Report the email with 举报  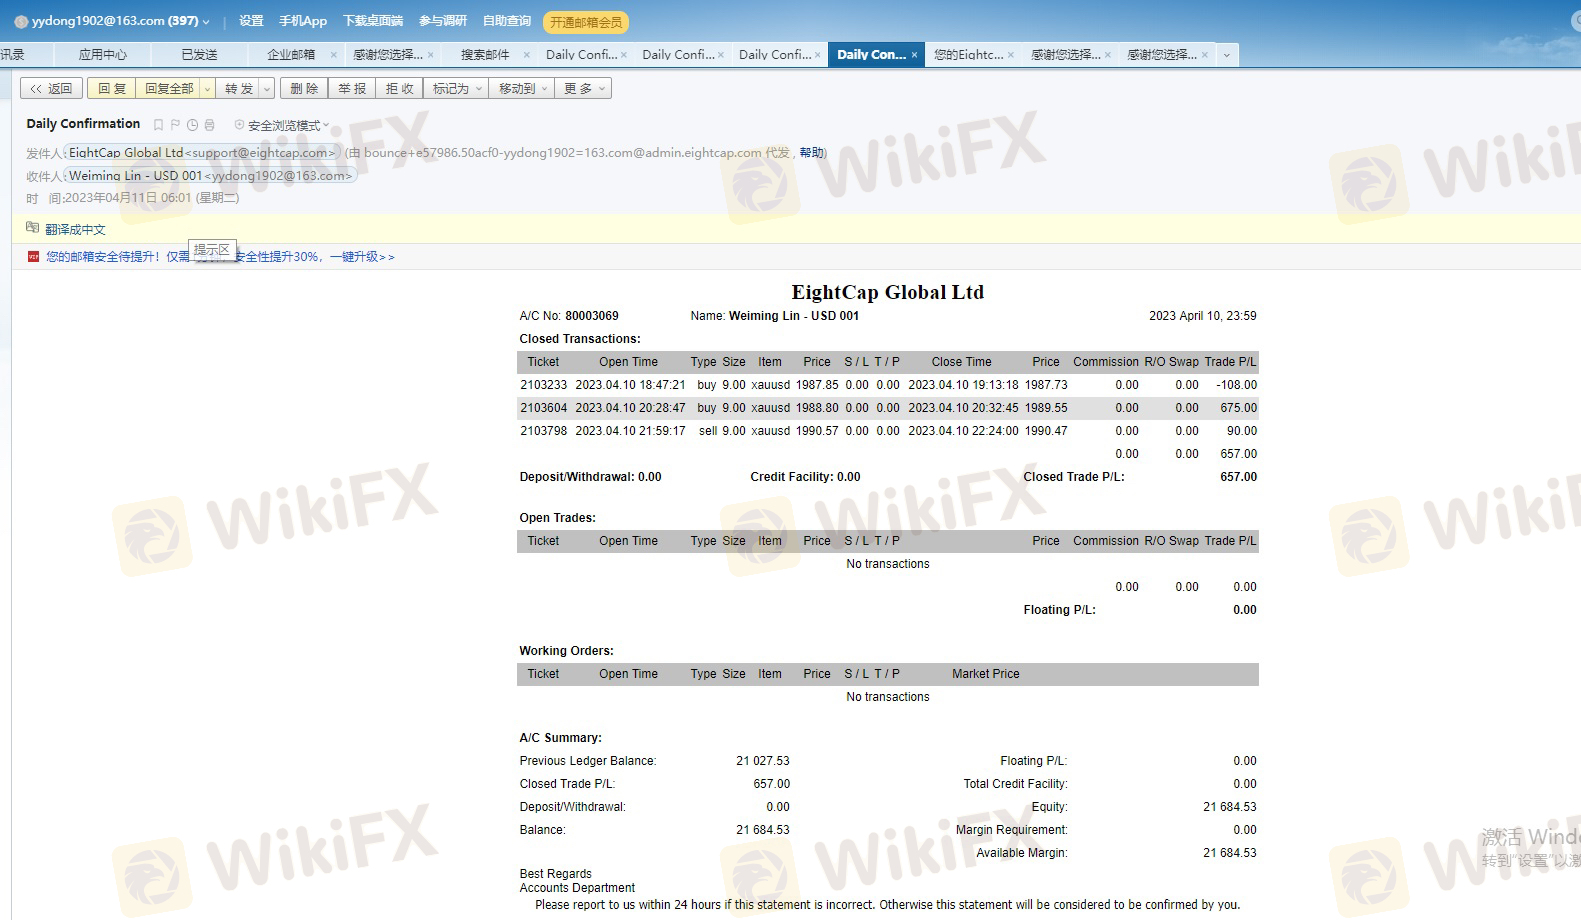(x=352, y=89)
